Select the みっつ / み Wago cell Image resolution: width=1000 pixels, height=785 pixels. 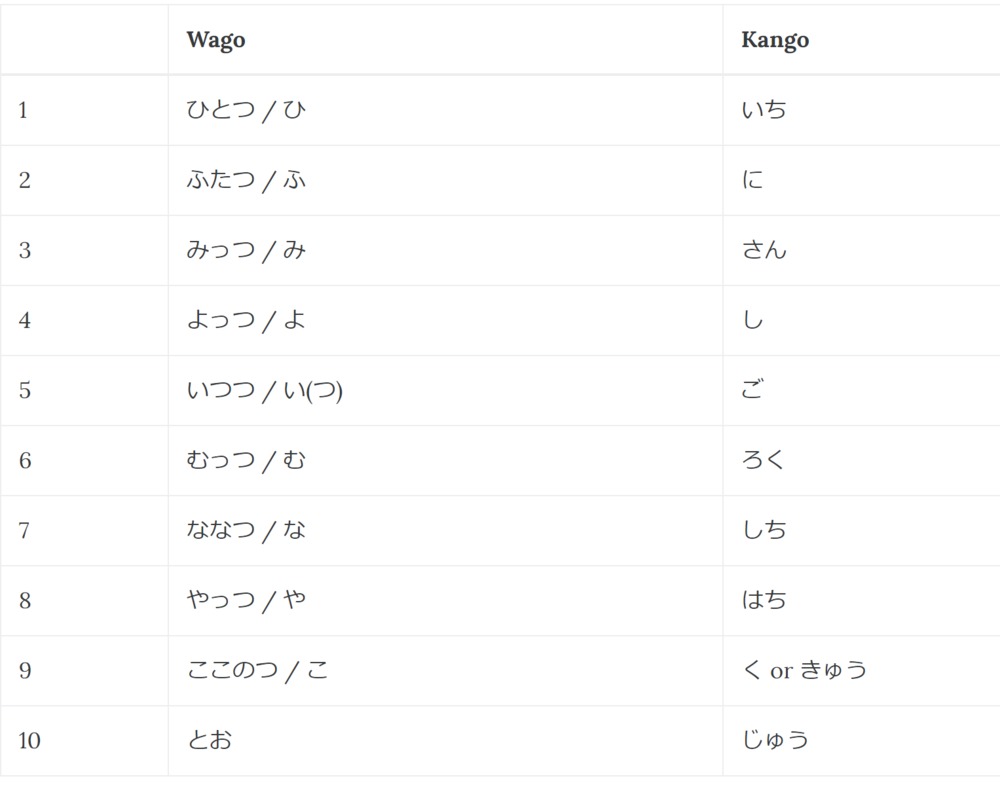coord(246,250)
